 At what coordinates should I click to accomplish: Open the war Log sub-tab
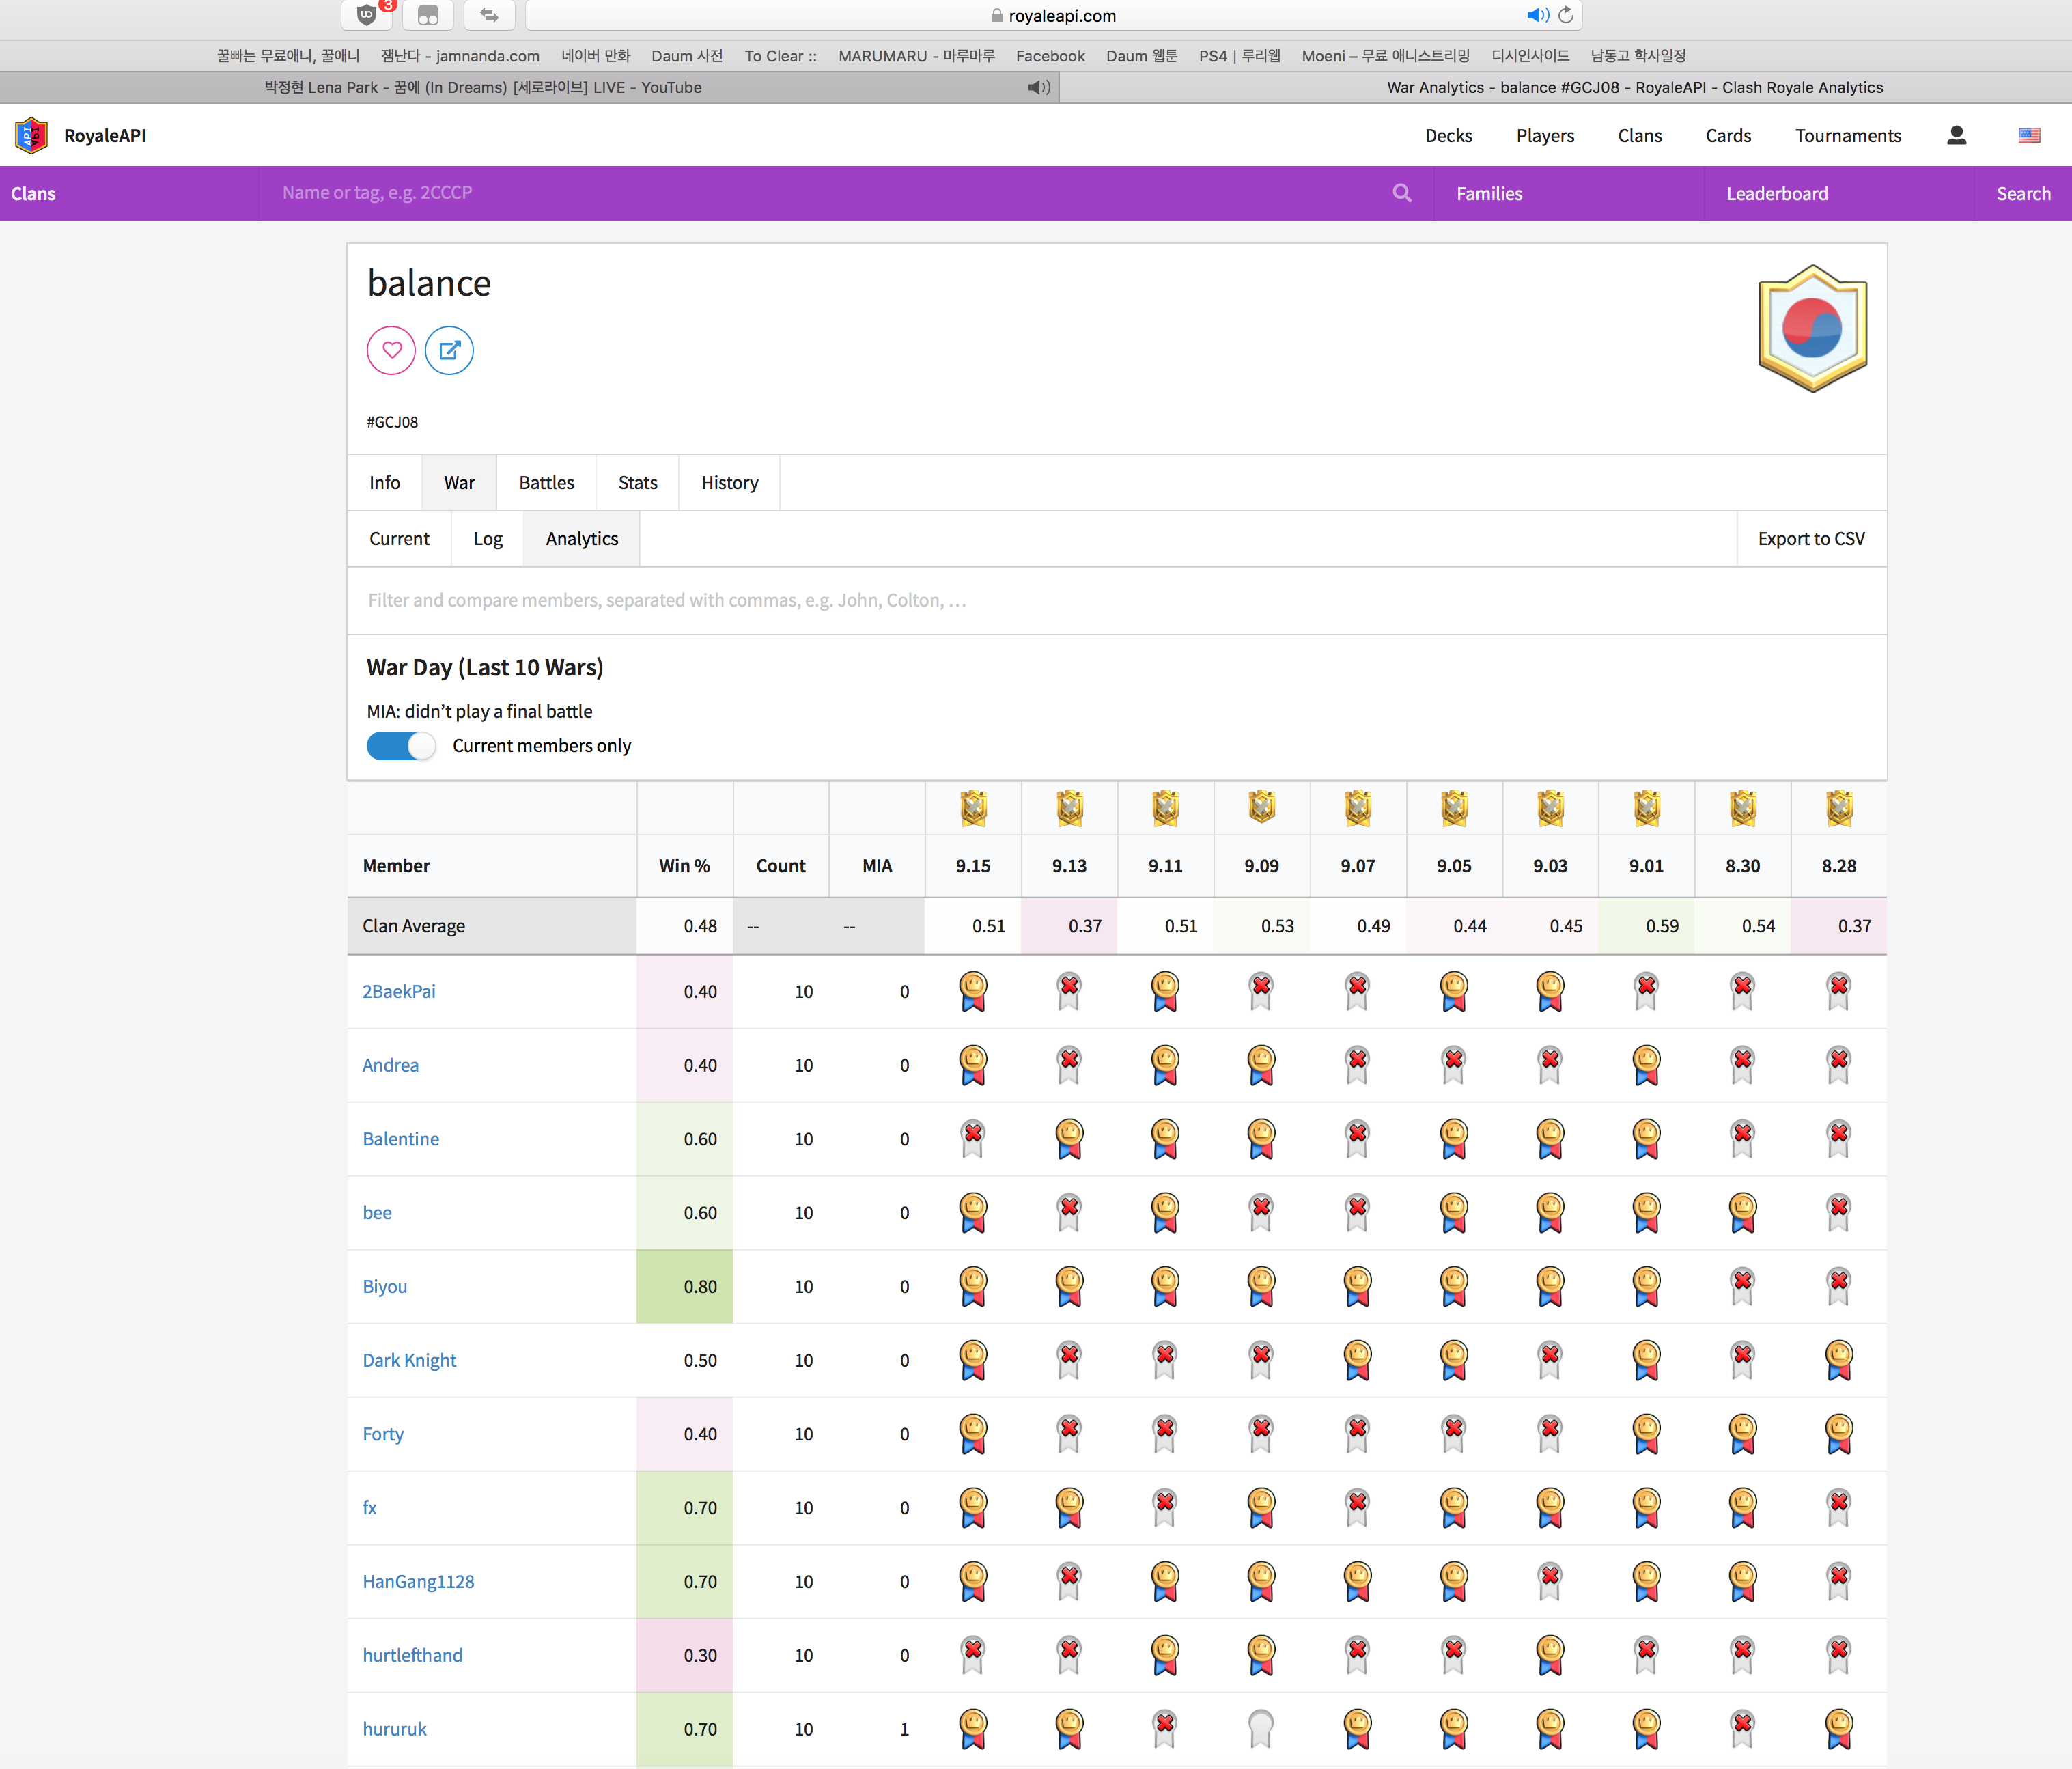487,539
